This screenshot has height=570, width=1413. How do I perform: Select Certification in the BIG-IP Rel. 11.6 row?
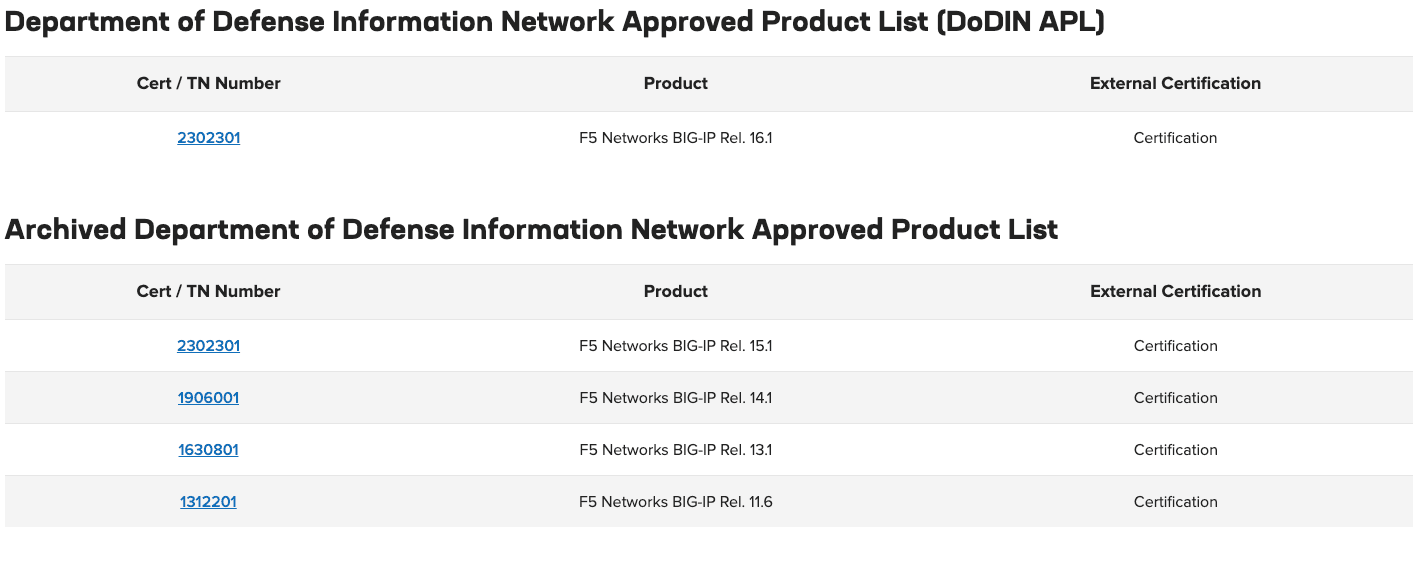coord(1175,502)
